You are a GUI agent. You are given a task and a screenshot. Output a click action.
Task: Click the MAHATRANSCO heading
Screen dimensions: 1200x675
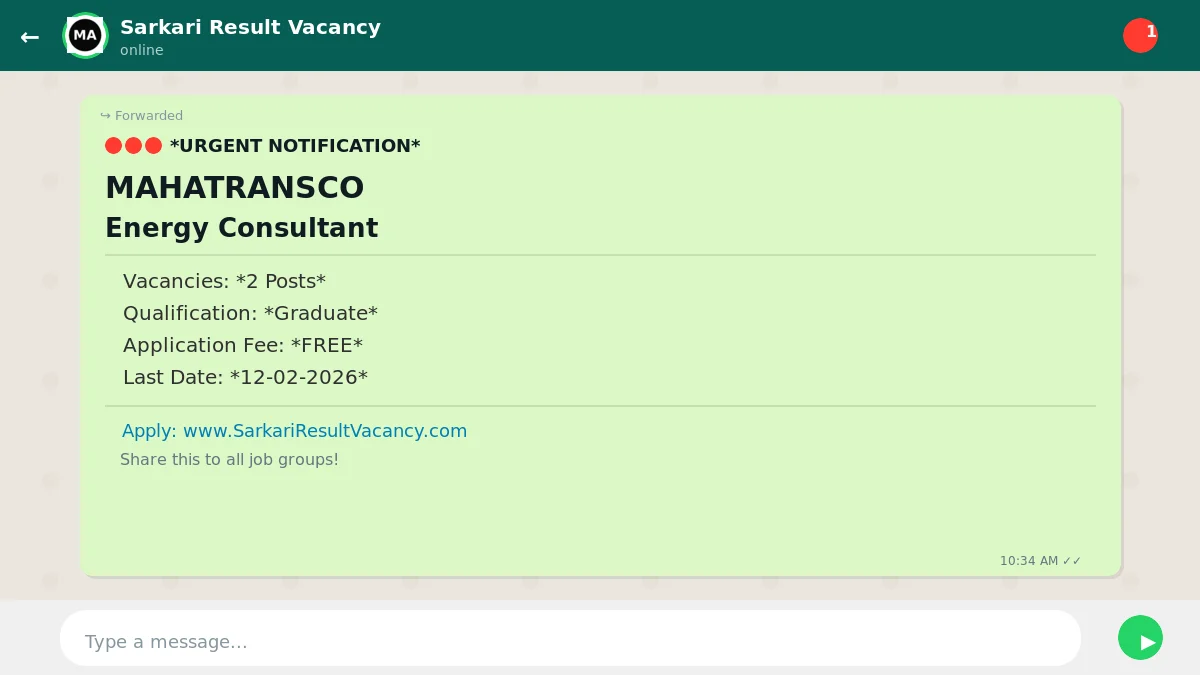[x=235, y=188]
